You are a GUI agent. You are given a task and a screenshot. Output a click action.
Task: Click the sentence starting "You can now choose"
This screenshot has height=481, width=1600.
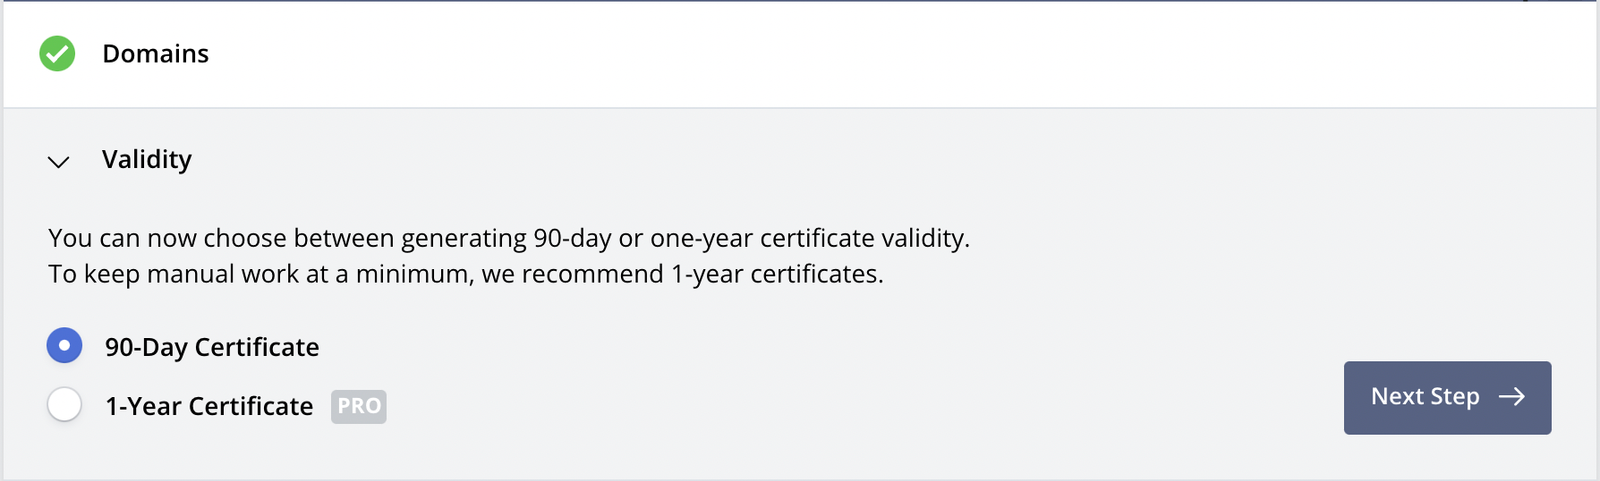click(508, 238)
